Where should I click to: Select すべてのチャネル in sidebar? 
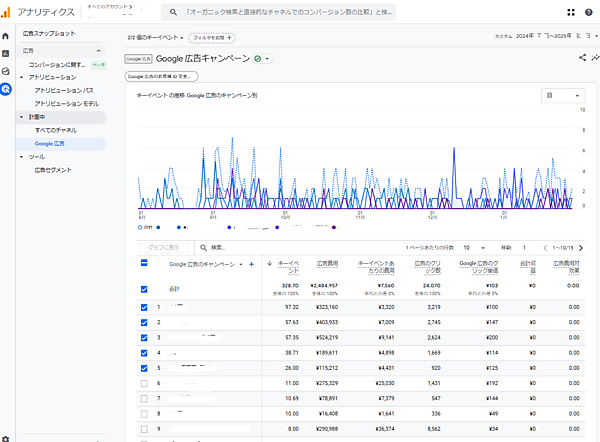click(56, 130)
